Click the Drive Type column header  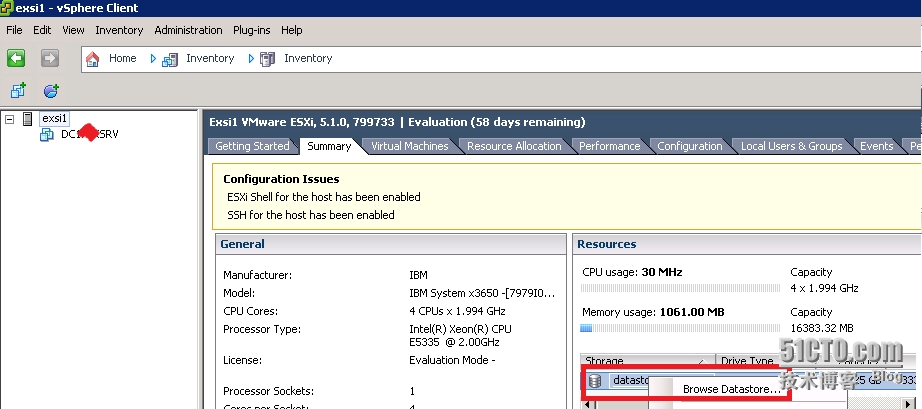point(748,360)
